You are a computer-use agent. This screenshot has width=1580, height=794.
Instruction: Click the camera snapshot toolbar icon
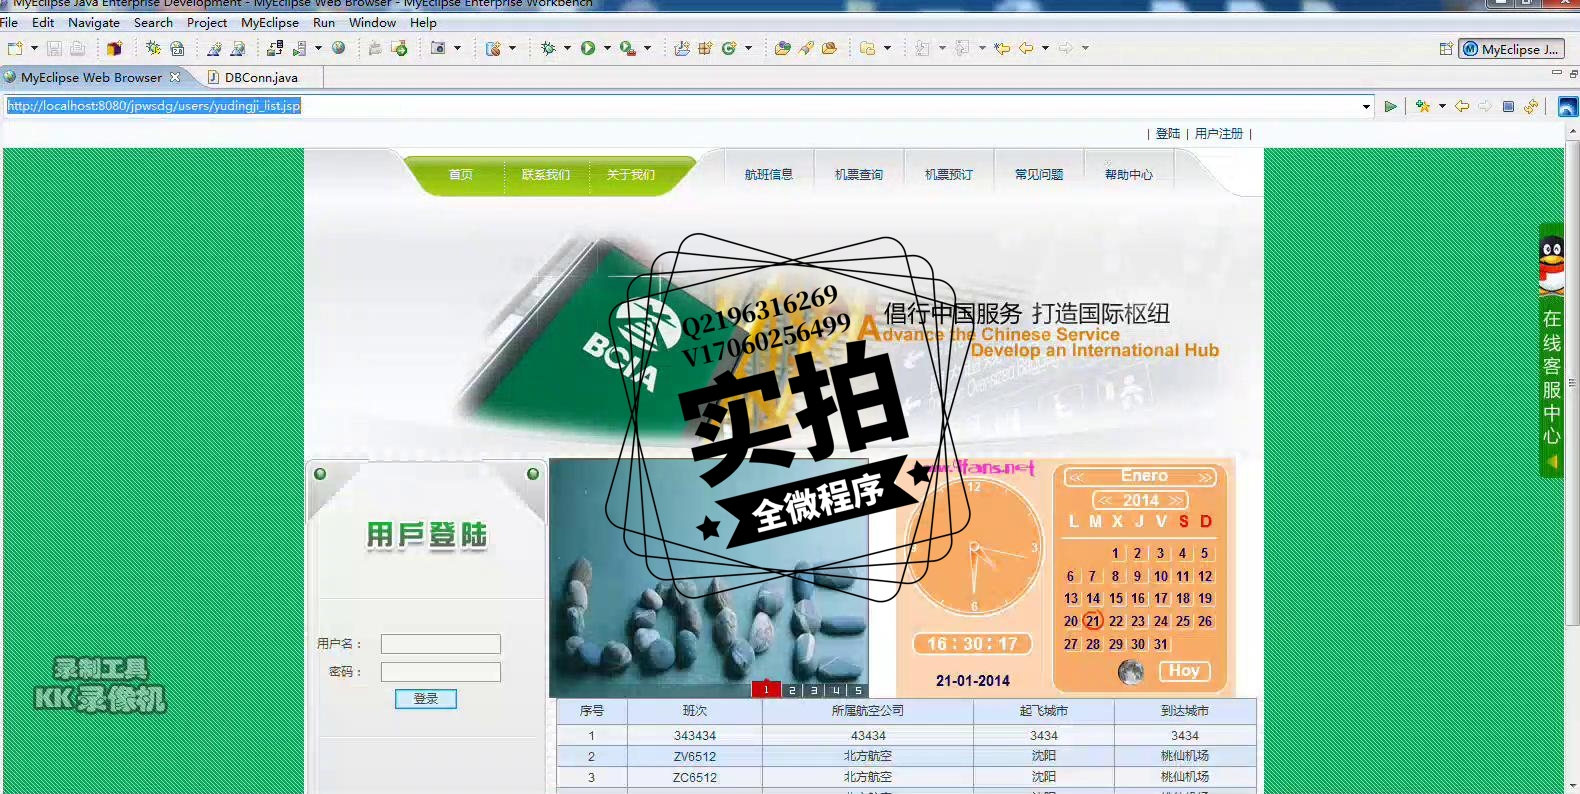click(x=438, y=48)
